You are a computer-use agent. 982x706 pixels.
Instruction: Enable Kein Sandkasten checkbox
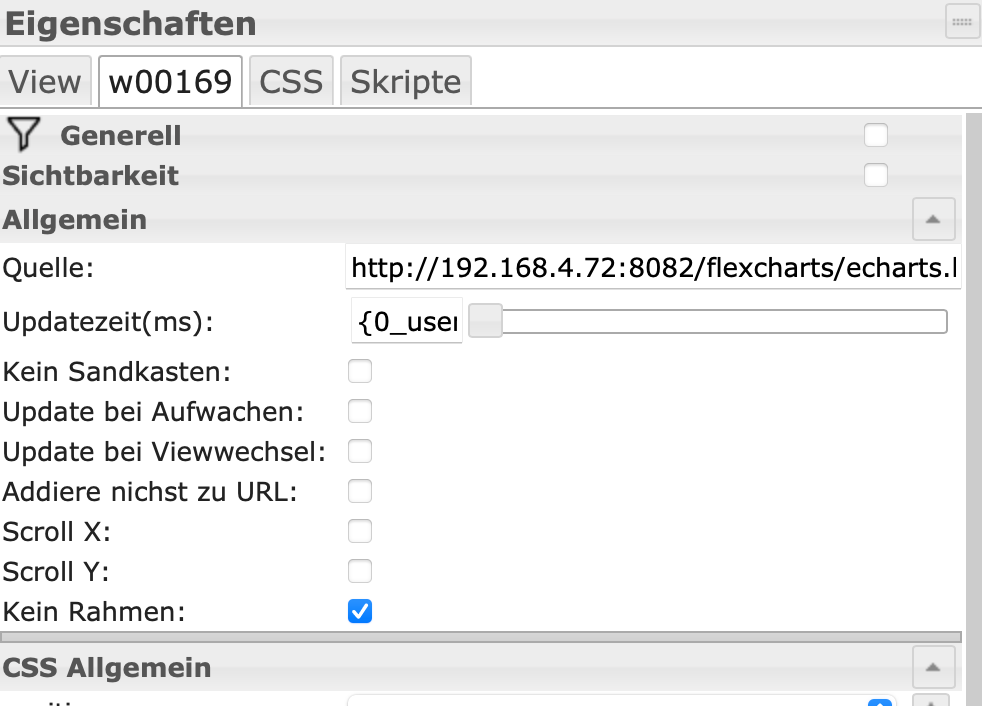(x=360, y=372)
